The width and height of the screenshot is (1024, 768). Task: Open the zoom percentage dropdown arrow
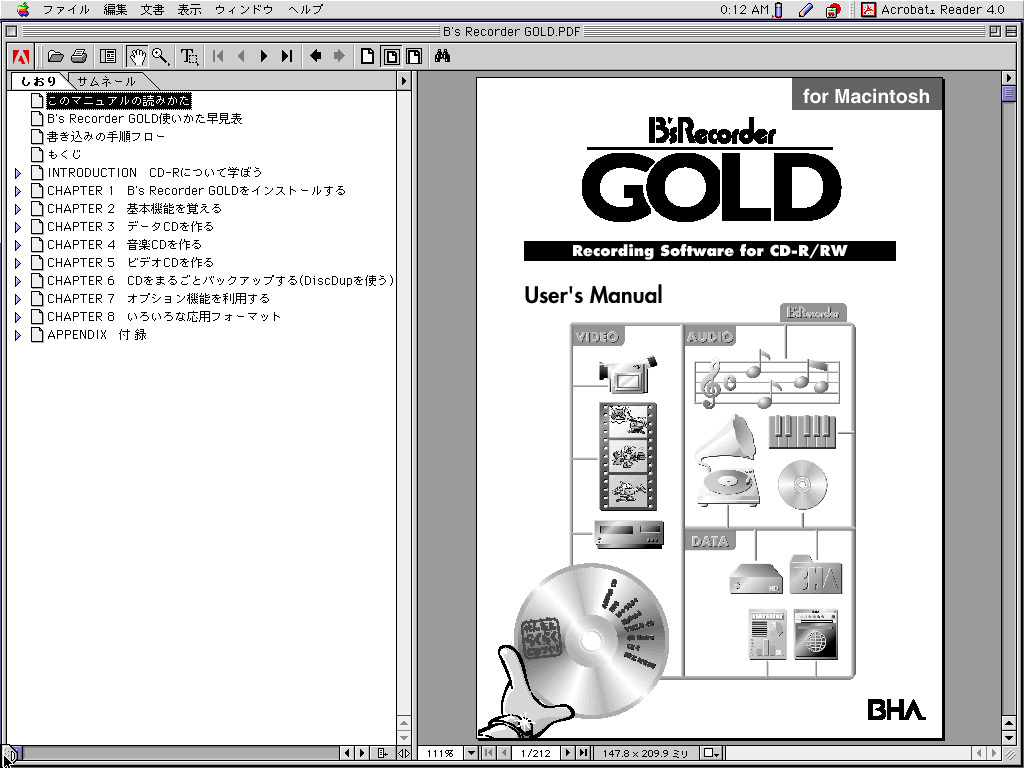471,753
